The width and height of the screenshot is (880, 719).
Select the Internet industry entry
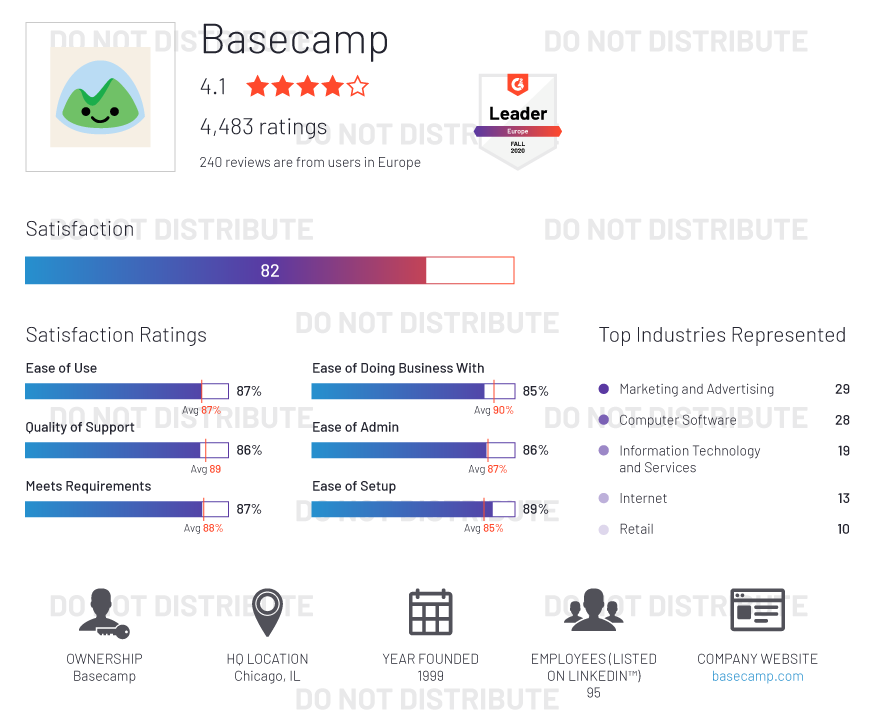pos(643,498)
